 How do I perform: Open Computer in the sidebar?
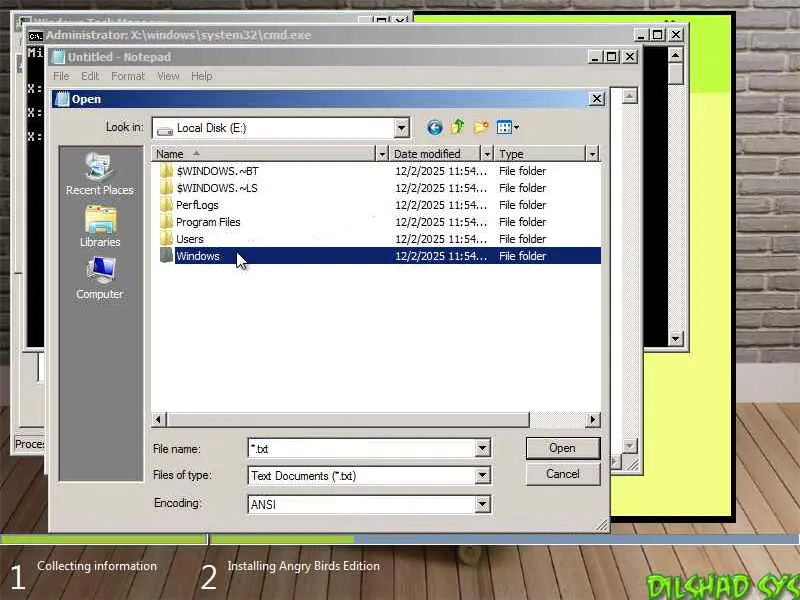(99, 278)
